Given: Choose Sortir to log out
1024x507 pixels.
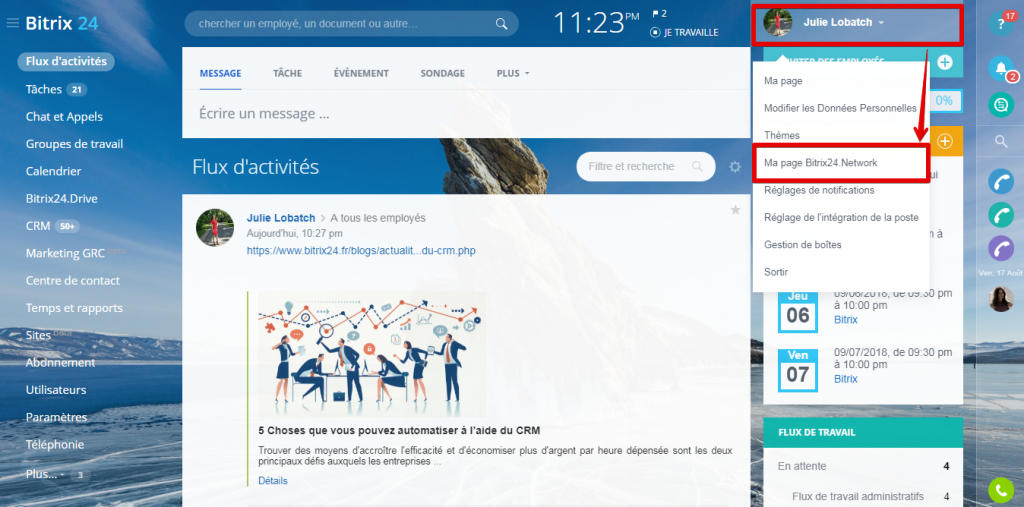Looking at the screenshot, I should [776, 272].
